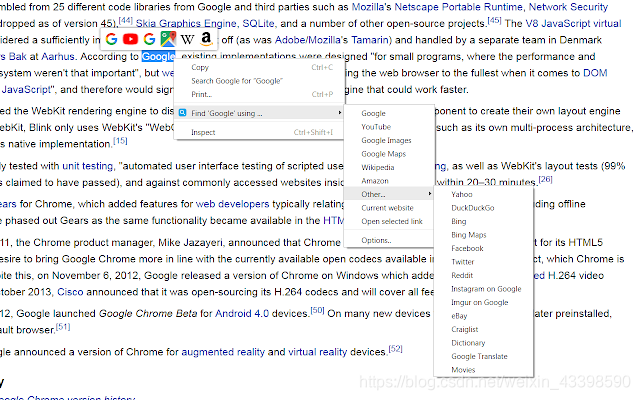Select Facebook in the Other list

click(x=484, y=249)
